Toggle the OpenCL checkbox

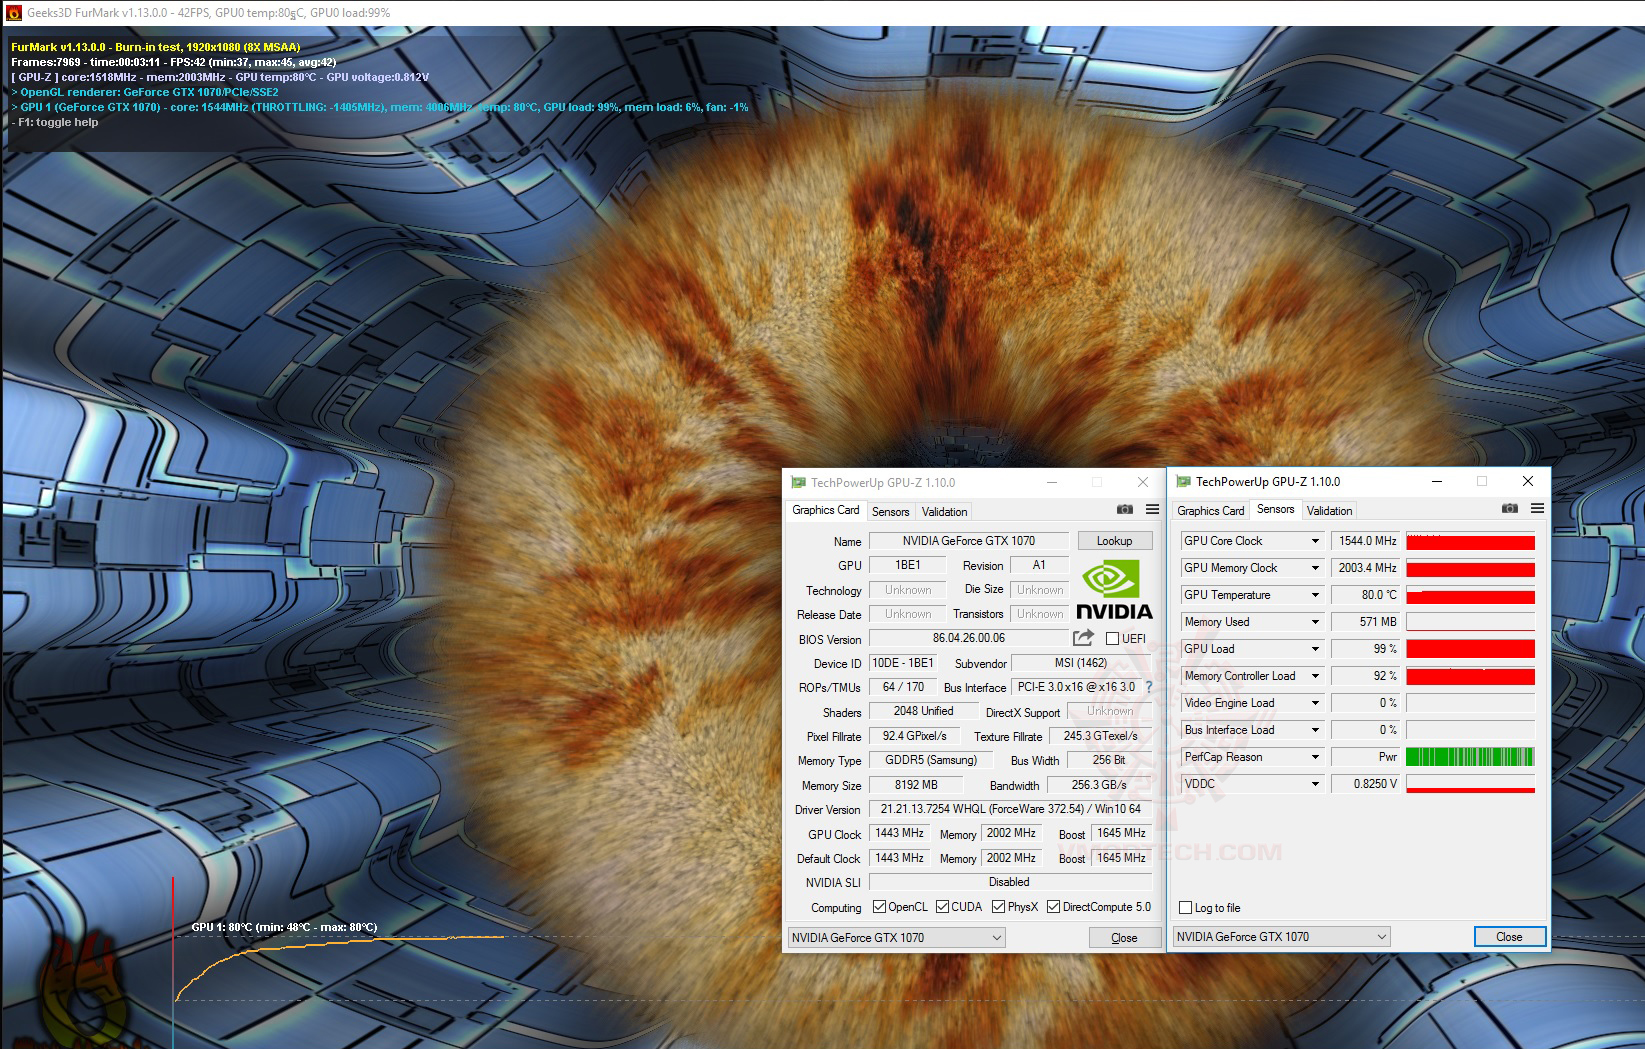coord(879,907)
